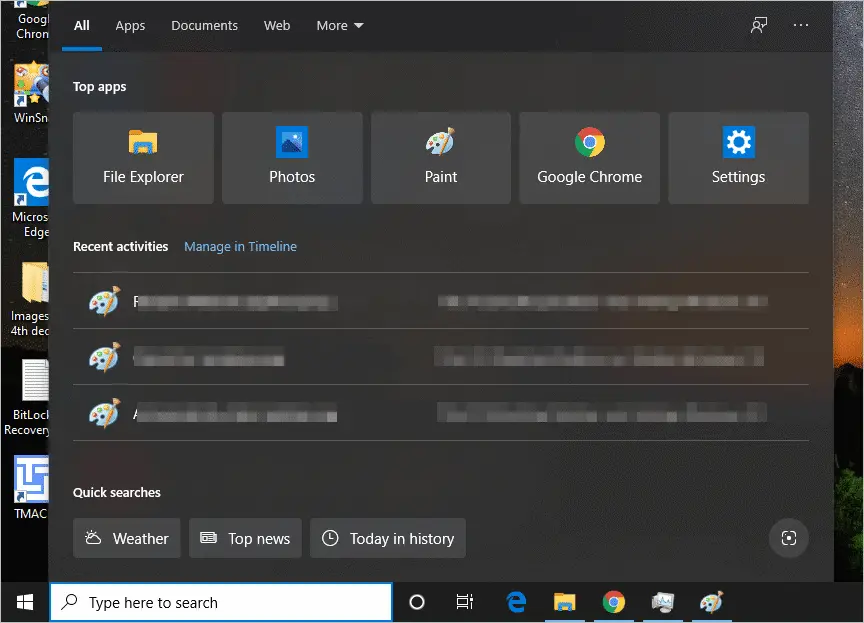Switch to the All tab
Image resolution: width=864 pixels, height=623 pixels.
point(82,26)
